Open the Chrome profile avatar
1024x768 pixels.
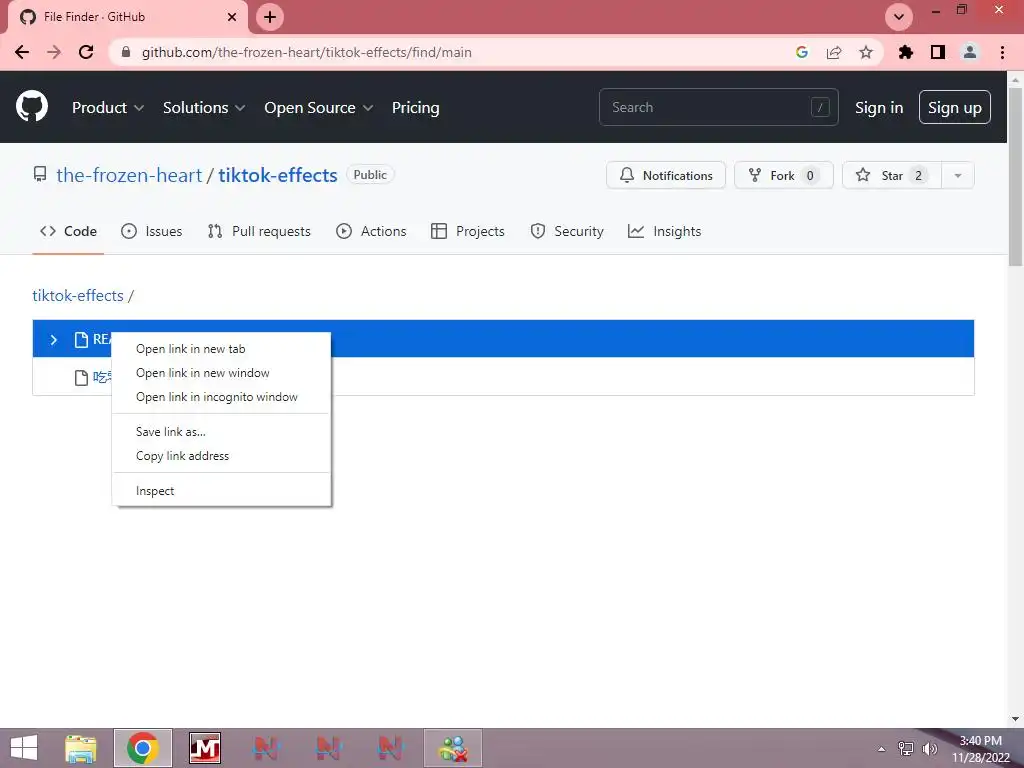click(x=970, y=52)
